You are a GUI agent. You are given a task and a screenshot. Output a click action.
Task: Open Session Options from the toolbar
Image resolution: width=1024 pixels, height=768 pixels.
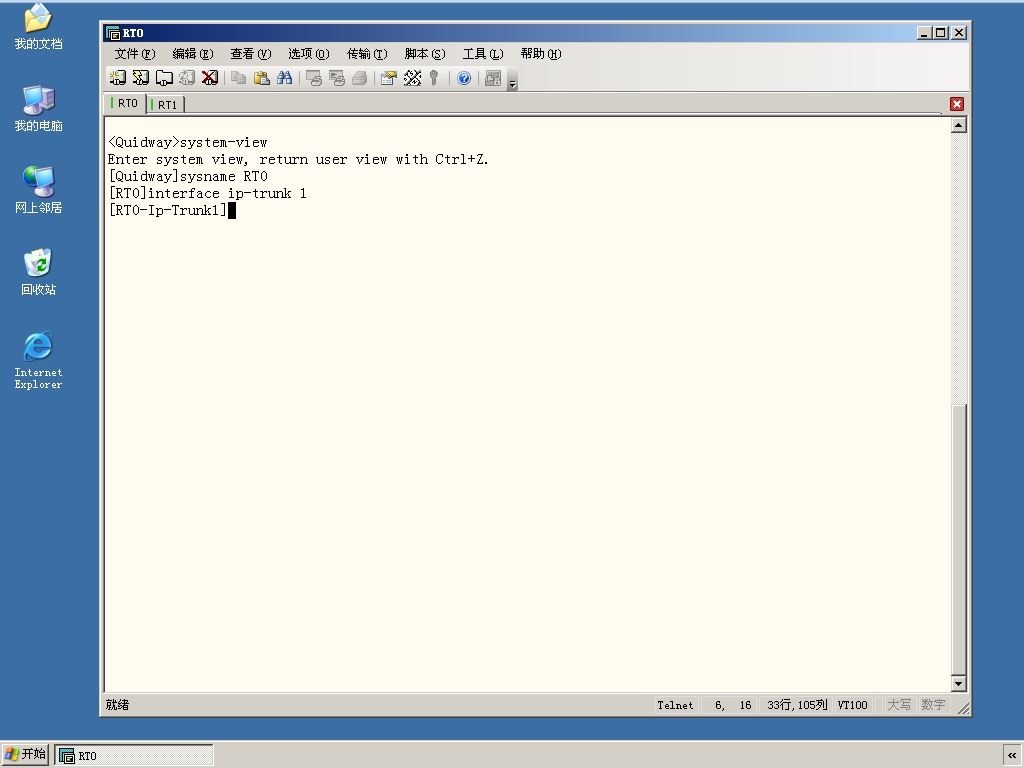tap(389, 78)
